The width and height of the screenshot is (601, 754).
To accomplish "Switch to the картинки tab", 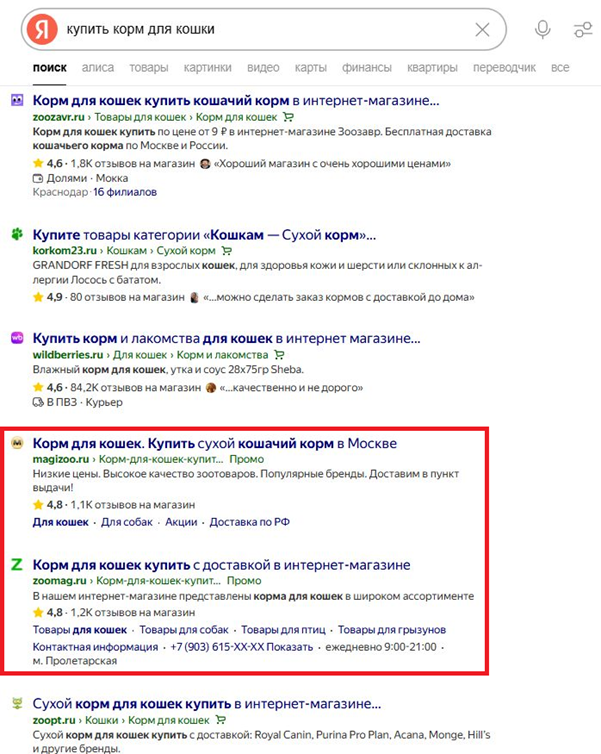I will point(207,68).
